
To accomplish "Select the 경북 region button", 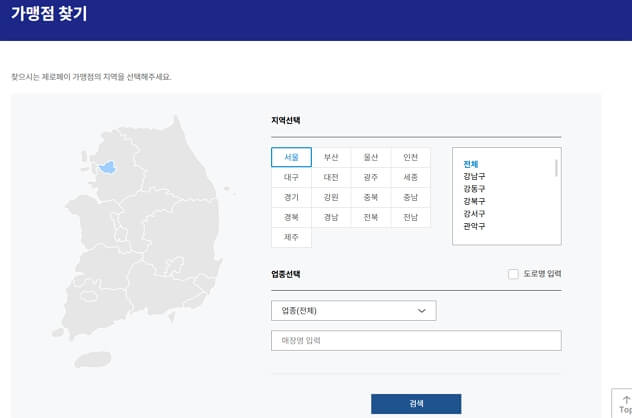I will click(x=291, y=217).
